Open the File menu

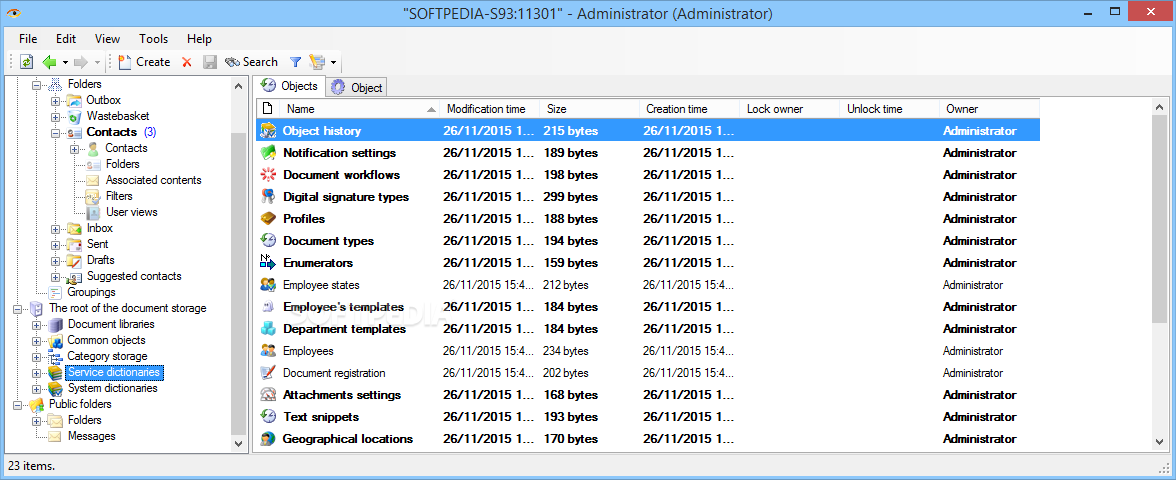(28, 39)
